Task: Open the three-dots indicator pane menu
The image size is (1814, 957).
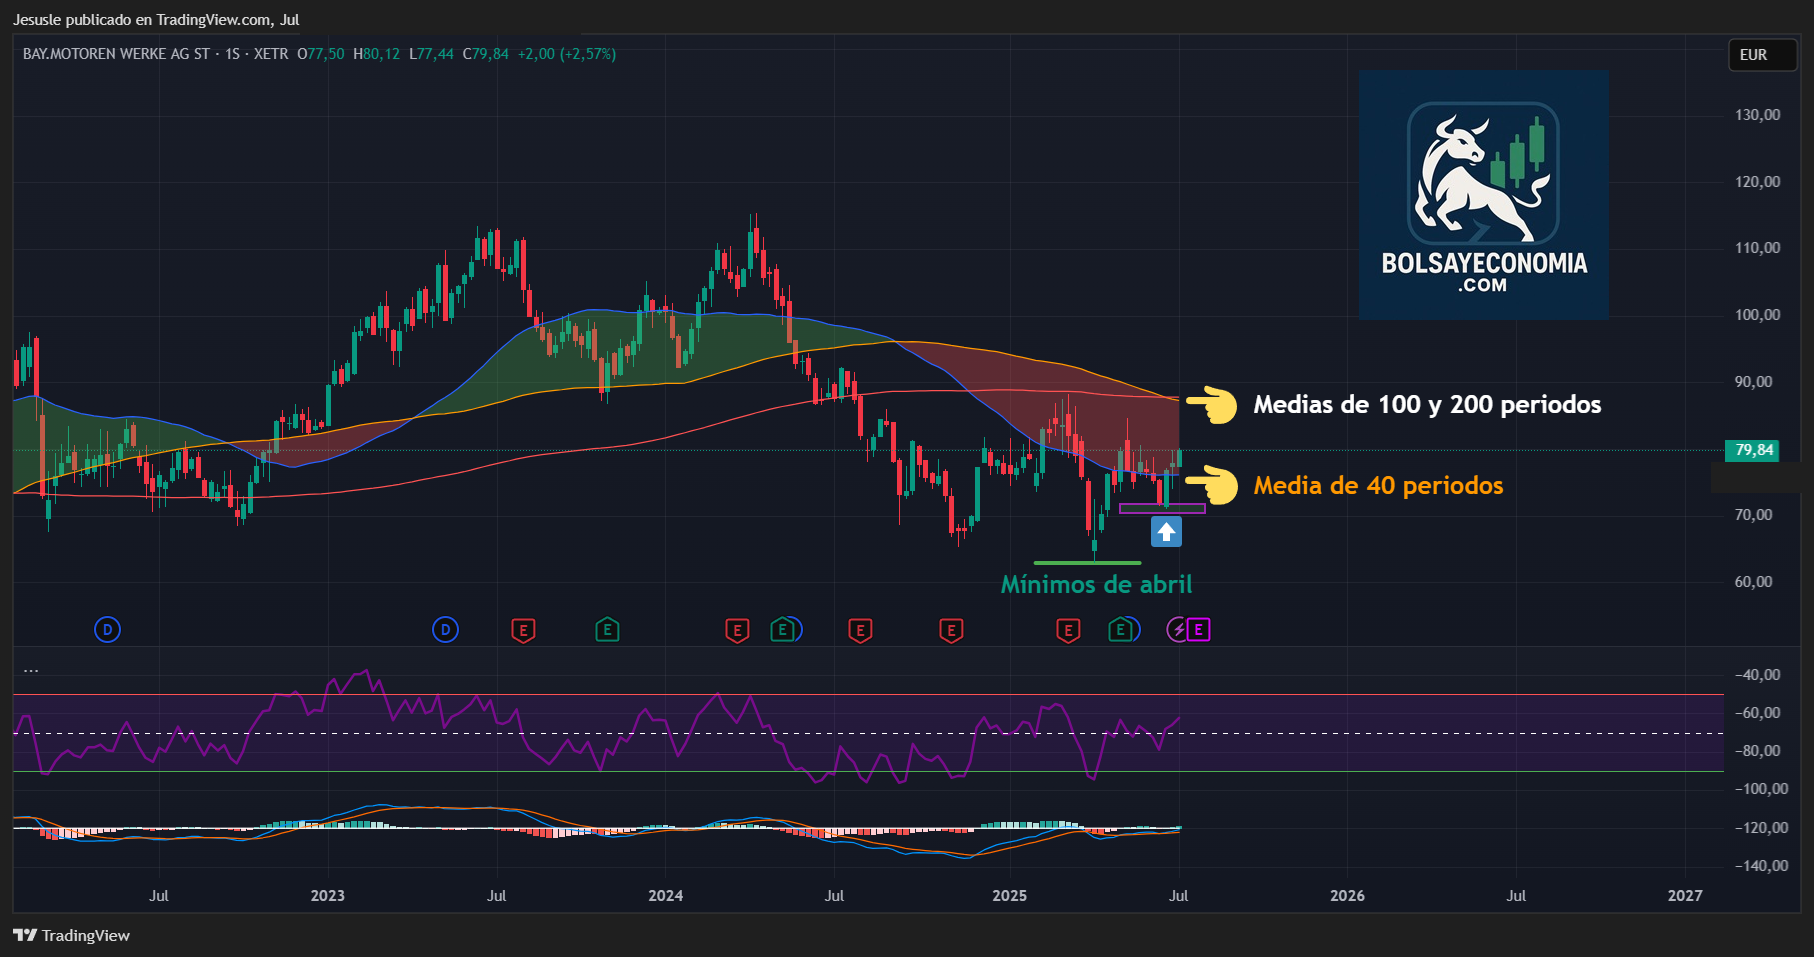Action: tap(31, 670)
